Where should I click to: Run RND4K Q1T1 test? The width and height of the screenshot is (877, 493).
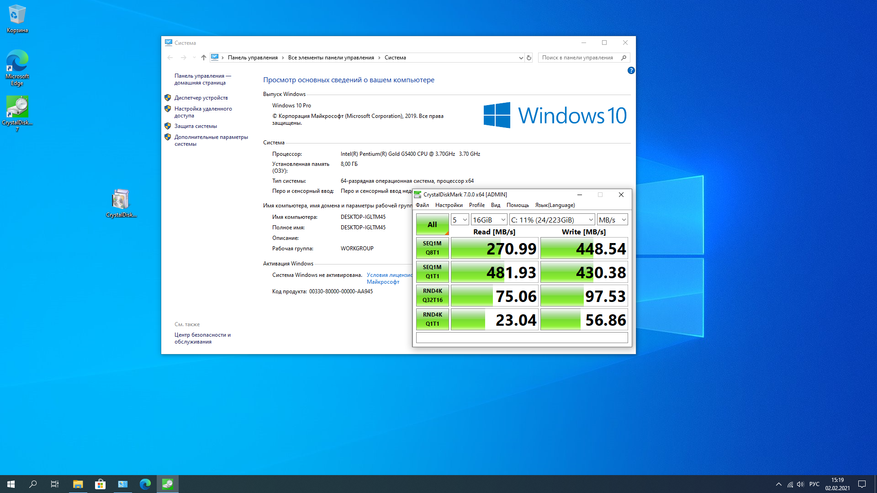tap(432, 319)
